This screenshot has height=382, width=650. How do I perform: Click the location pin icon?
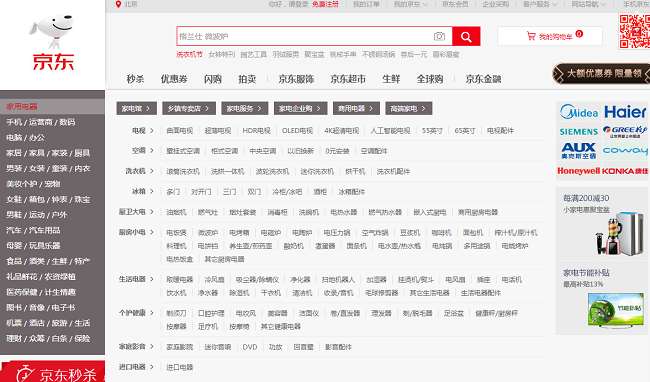[x=118, y=4]
